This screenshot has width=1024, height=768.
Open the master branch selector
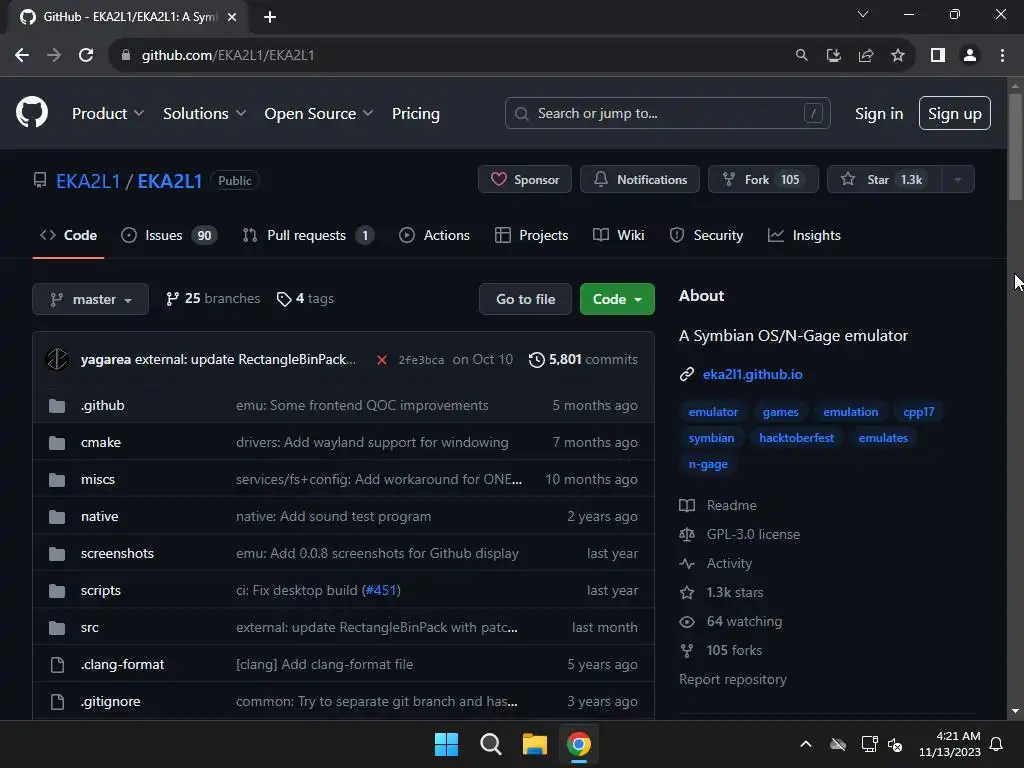click(91, 299)
